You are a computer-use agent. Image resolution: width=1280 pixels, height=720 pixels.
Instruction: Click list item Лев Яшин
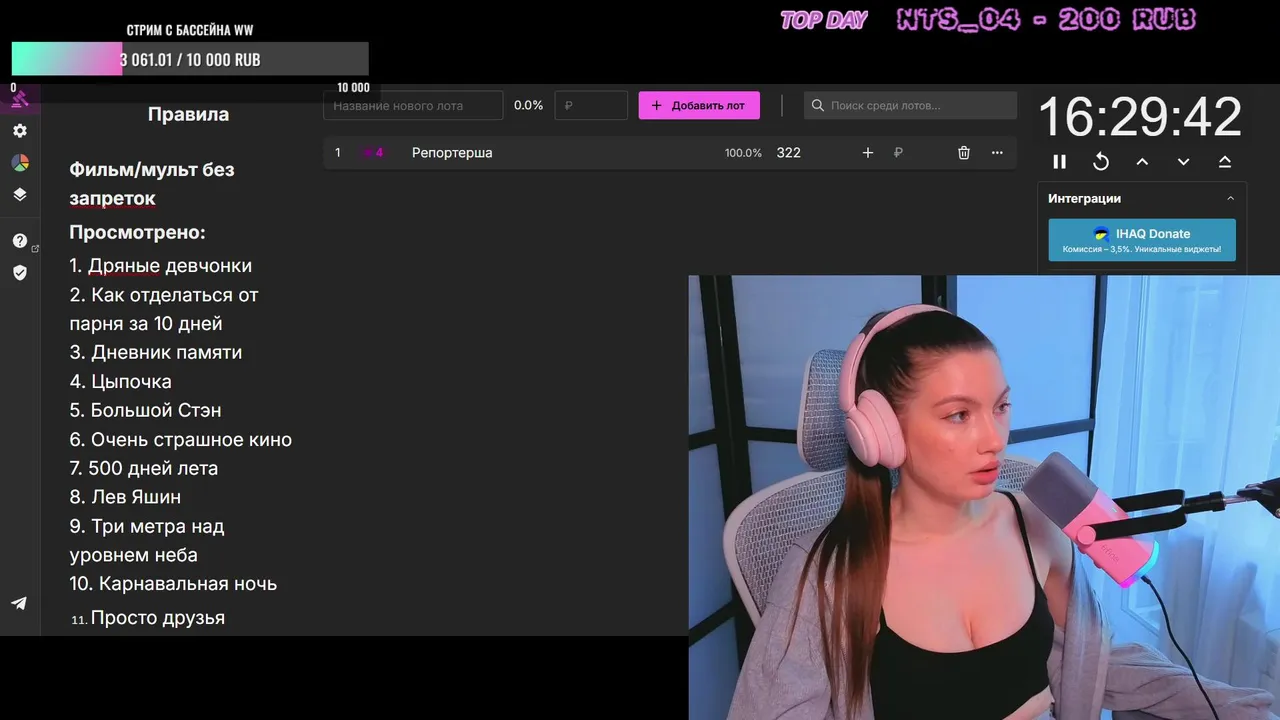click(x=125, y=497)
